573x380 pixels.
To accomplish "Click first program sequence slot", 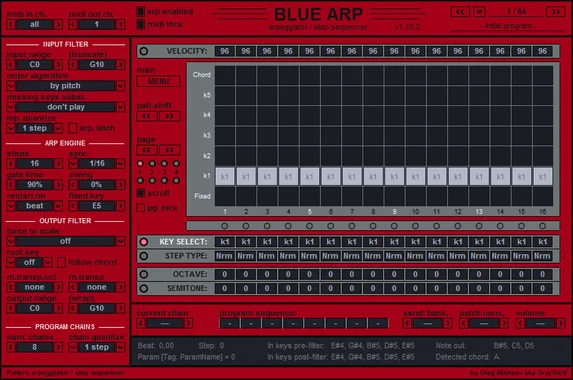I will tap(230, 323).
